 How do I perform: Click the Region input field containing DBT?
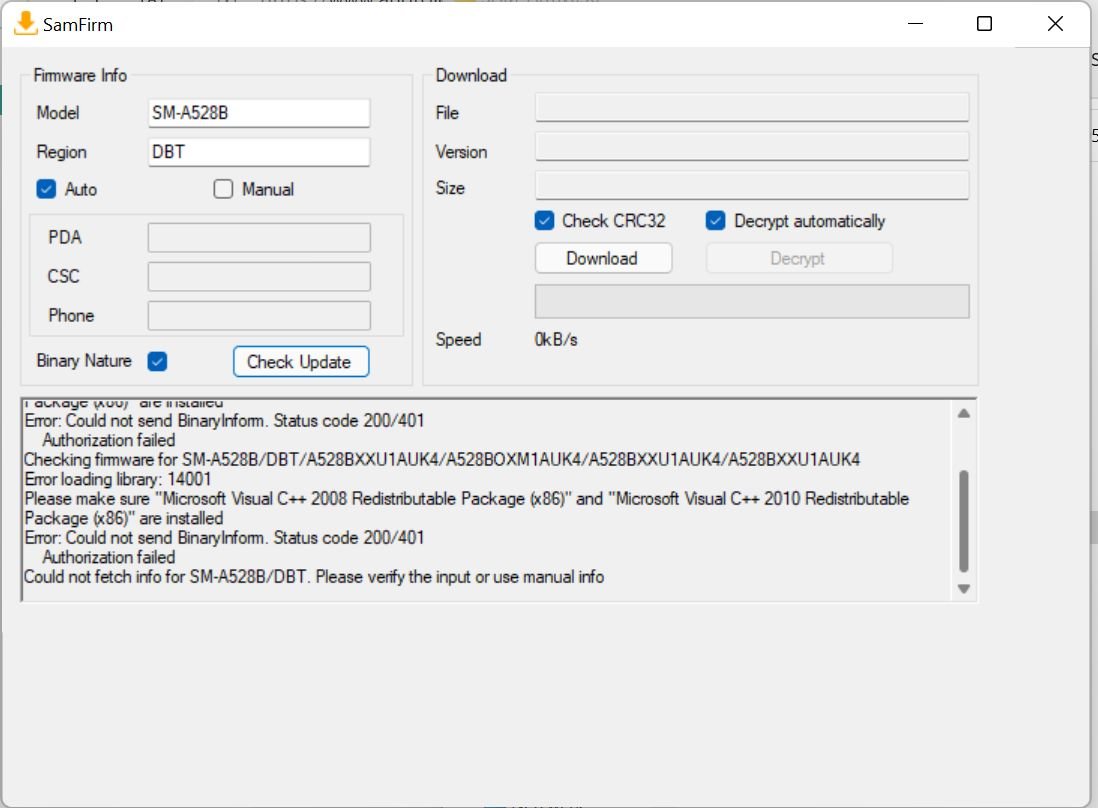pos(259,152)
